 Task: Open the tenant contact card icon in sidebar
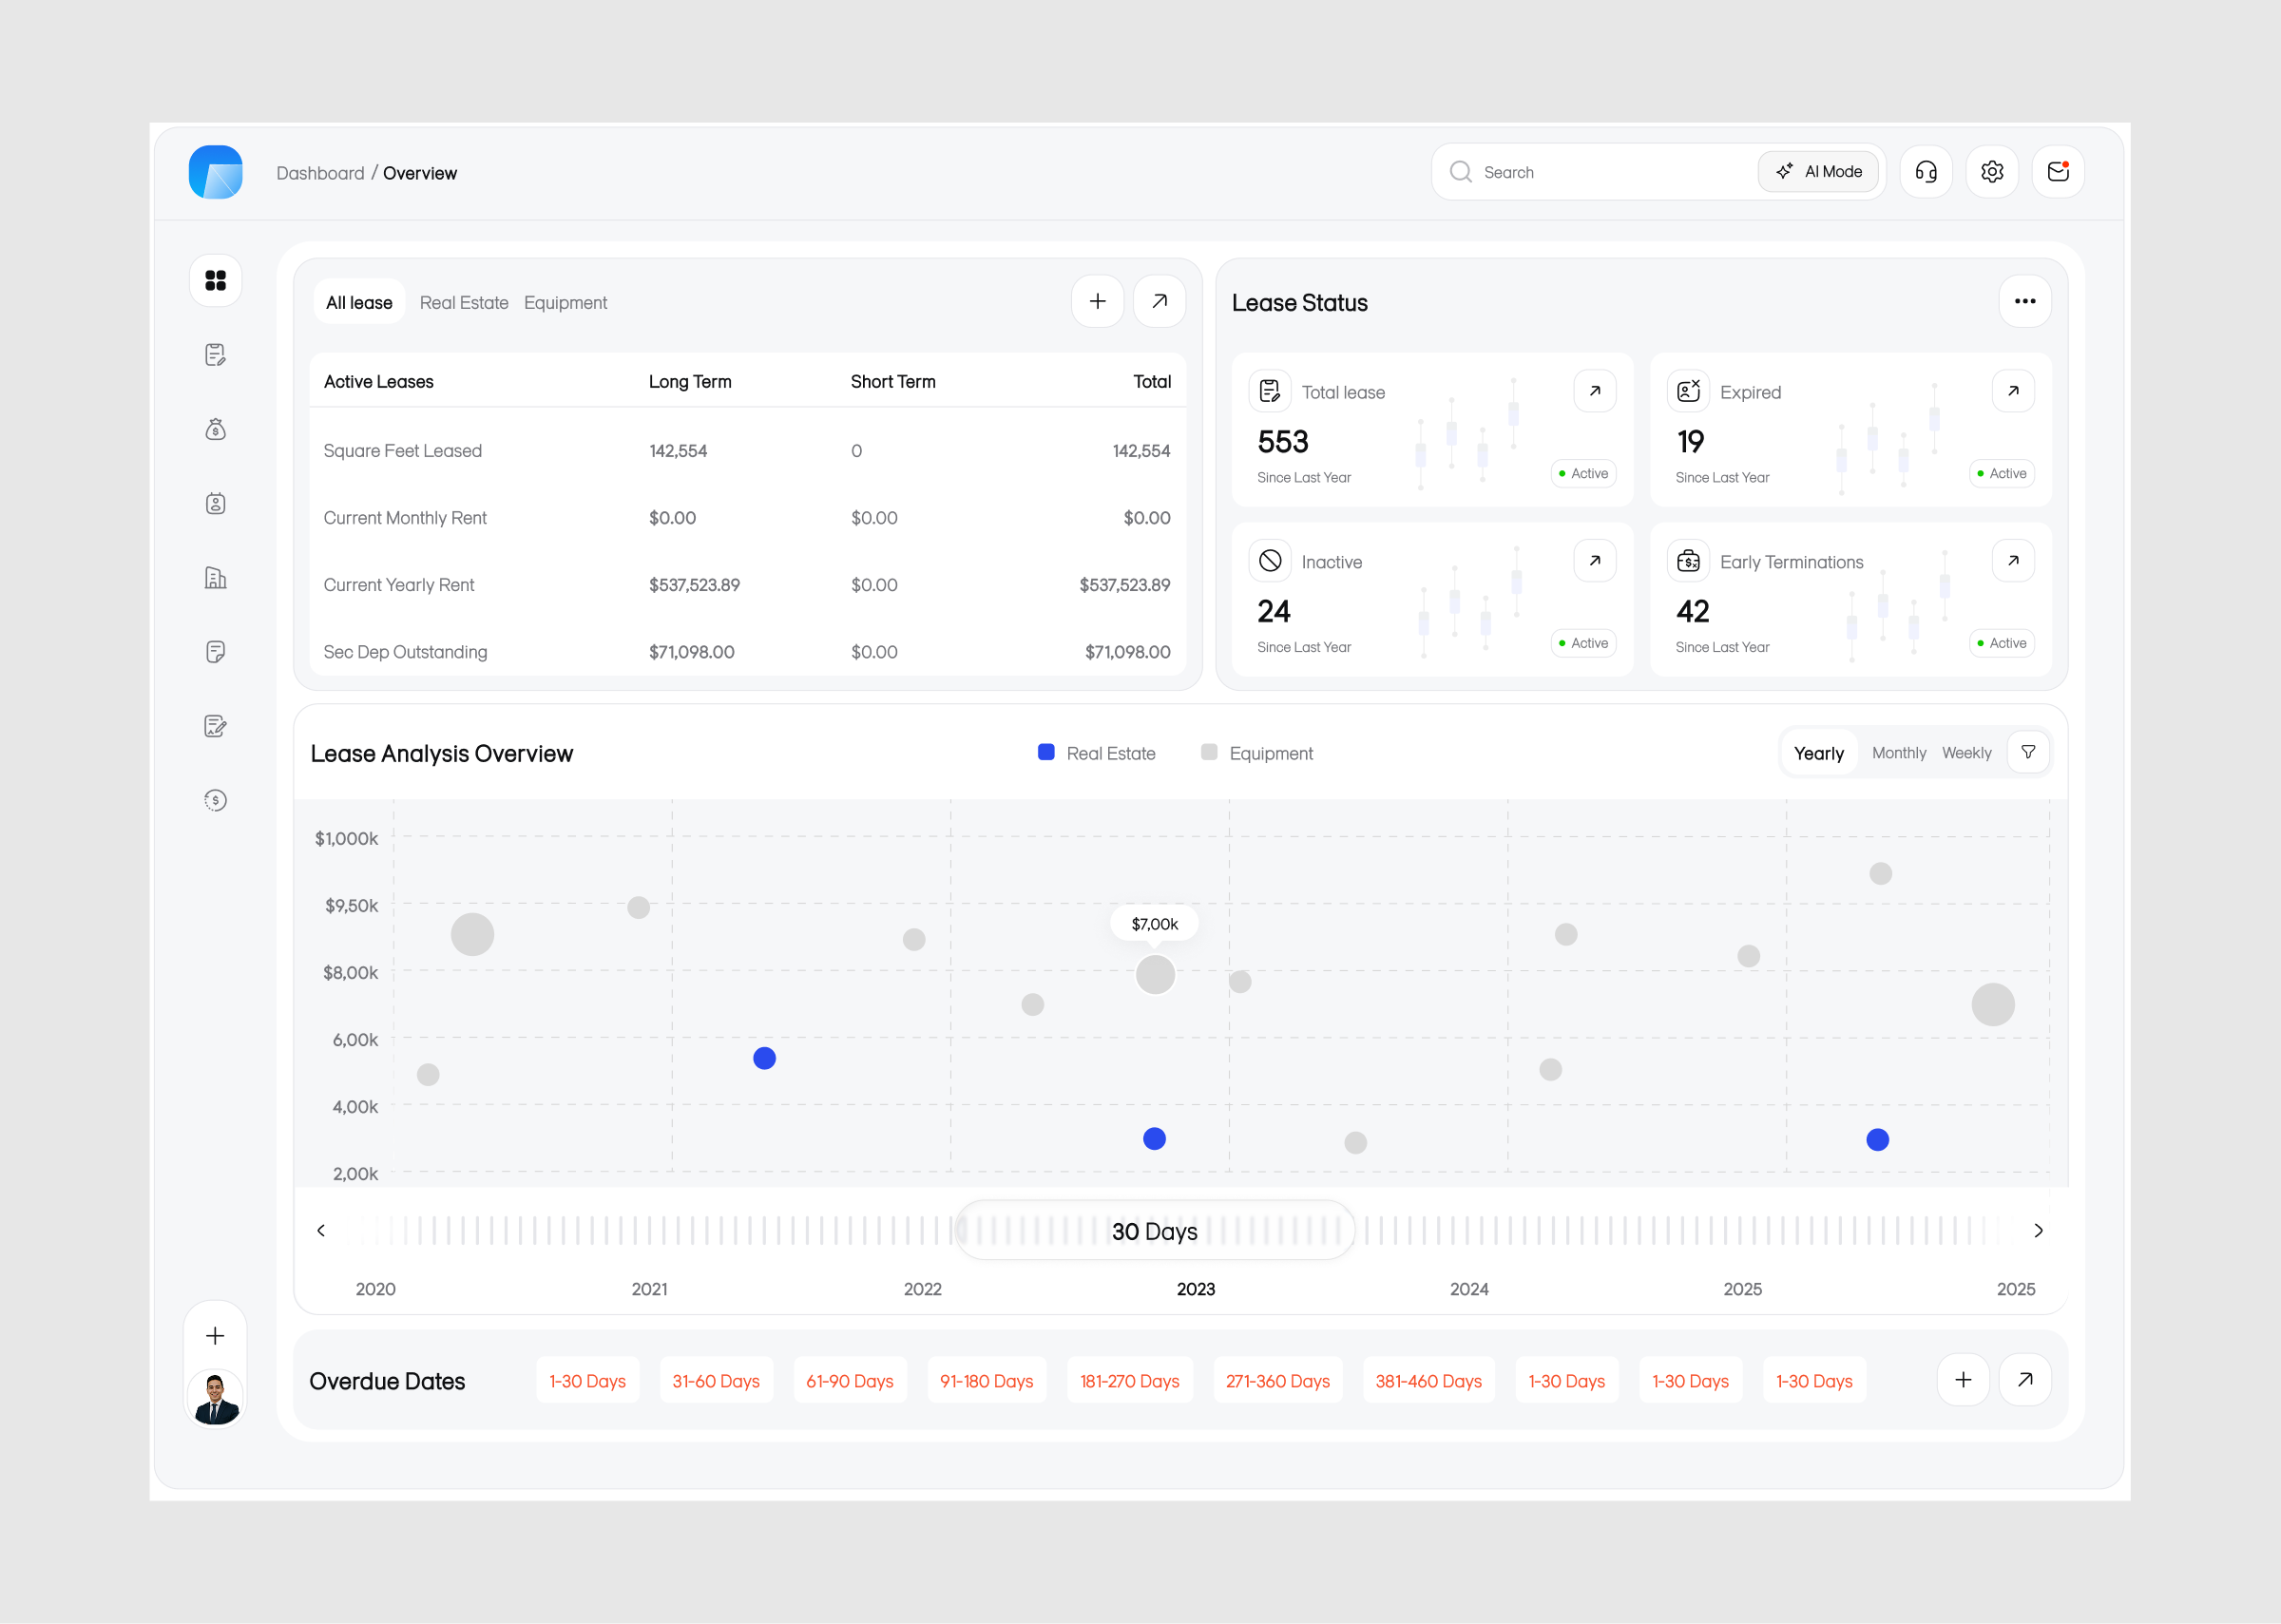215,503
